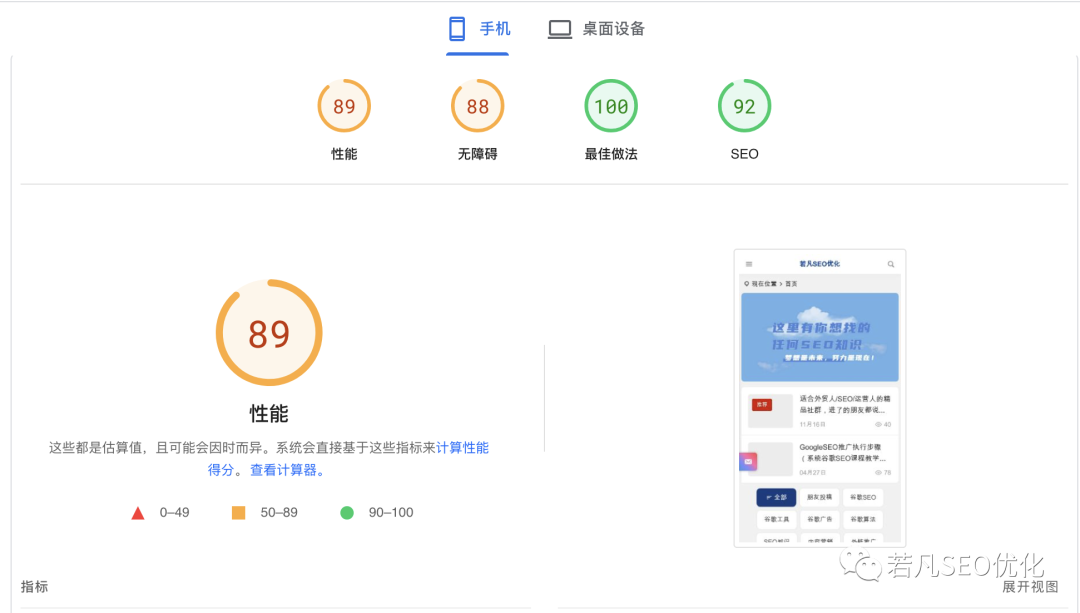Open the 计算性能得分 link

pos(462,448)
